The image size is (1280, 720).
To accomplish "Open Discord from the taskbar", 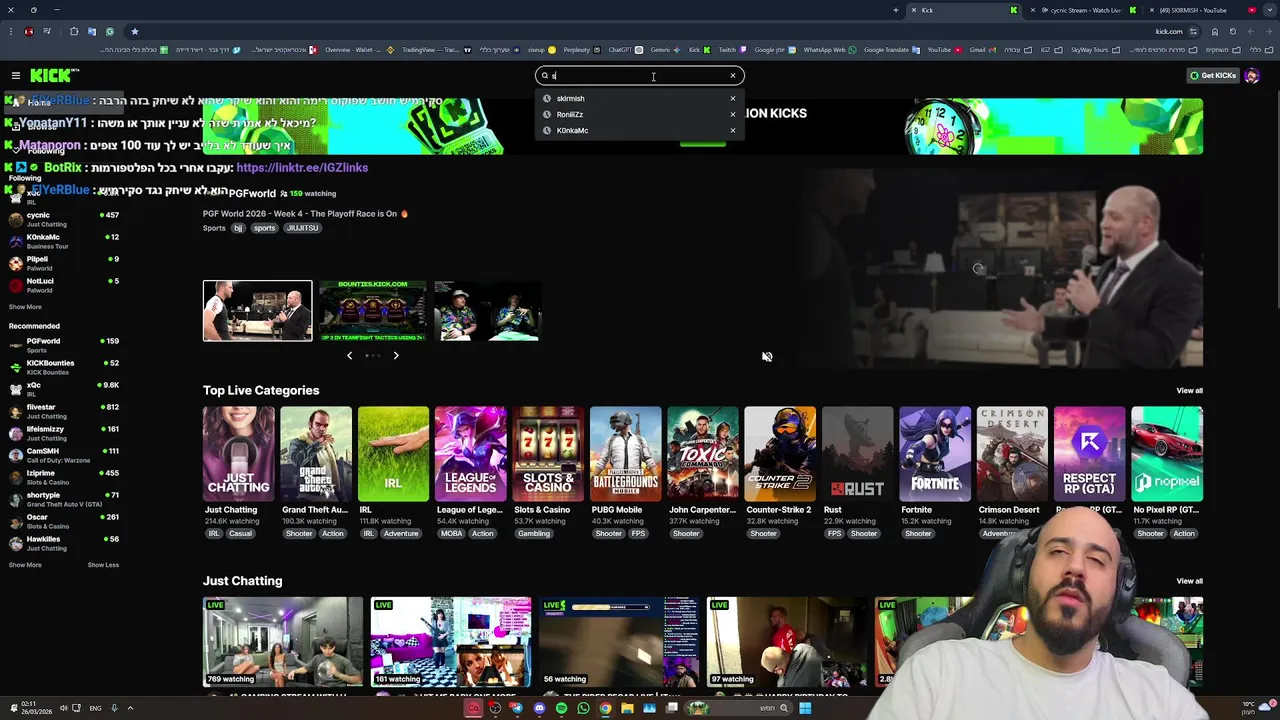I will point(539,708).
